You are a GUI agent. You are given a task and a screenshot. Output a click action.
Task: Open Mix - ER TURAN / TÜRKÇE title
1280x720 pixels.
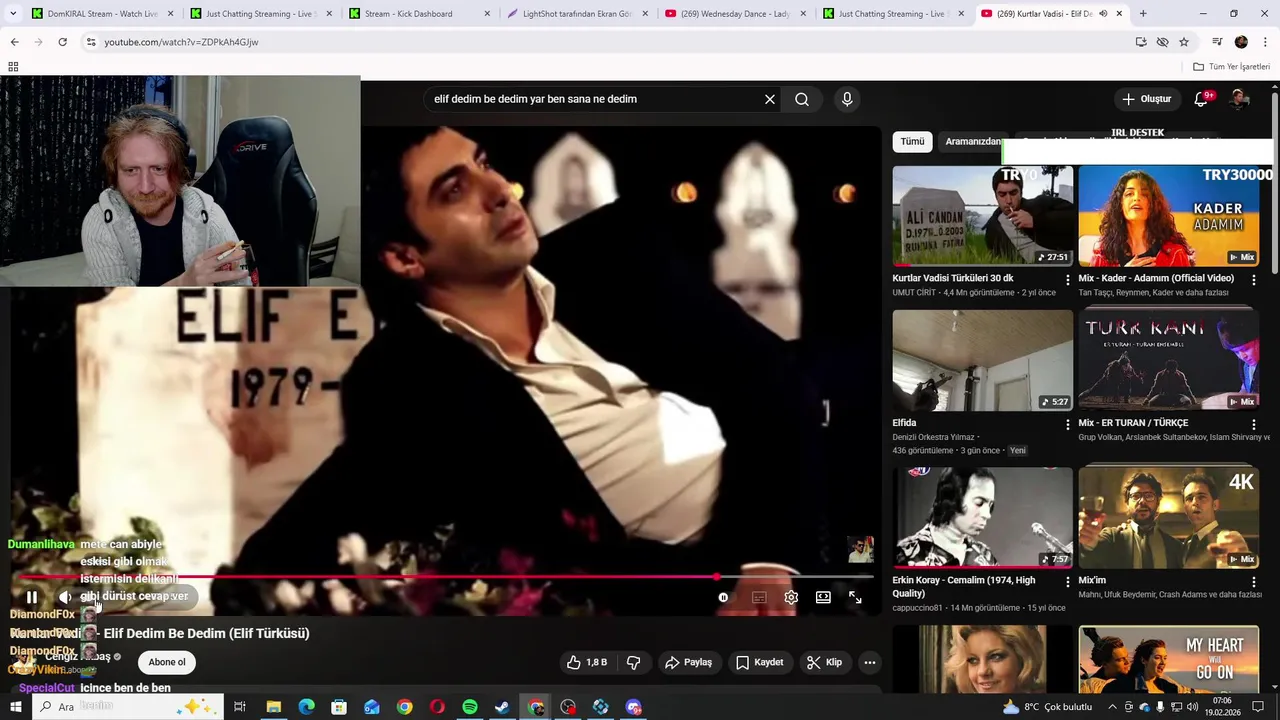click(1133, 423)
